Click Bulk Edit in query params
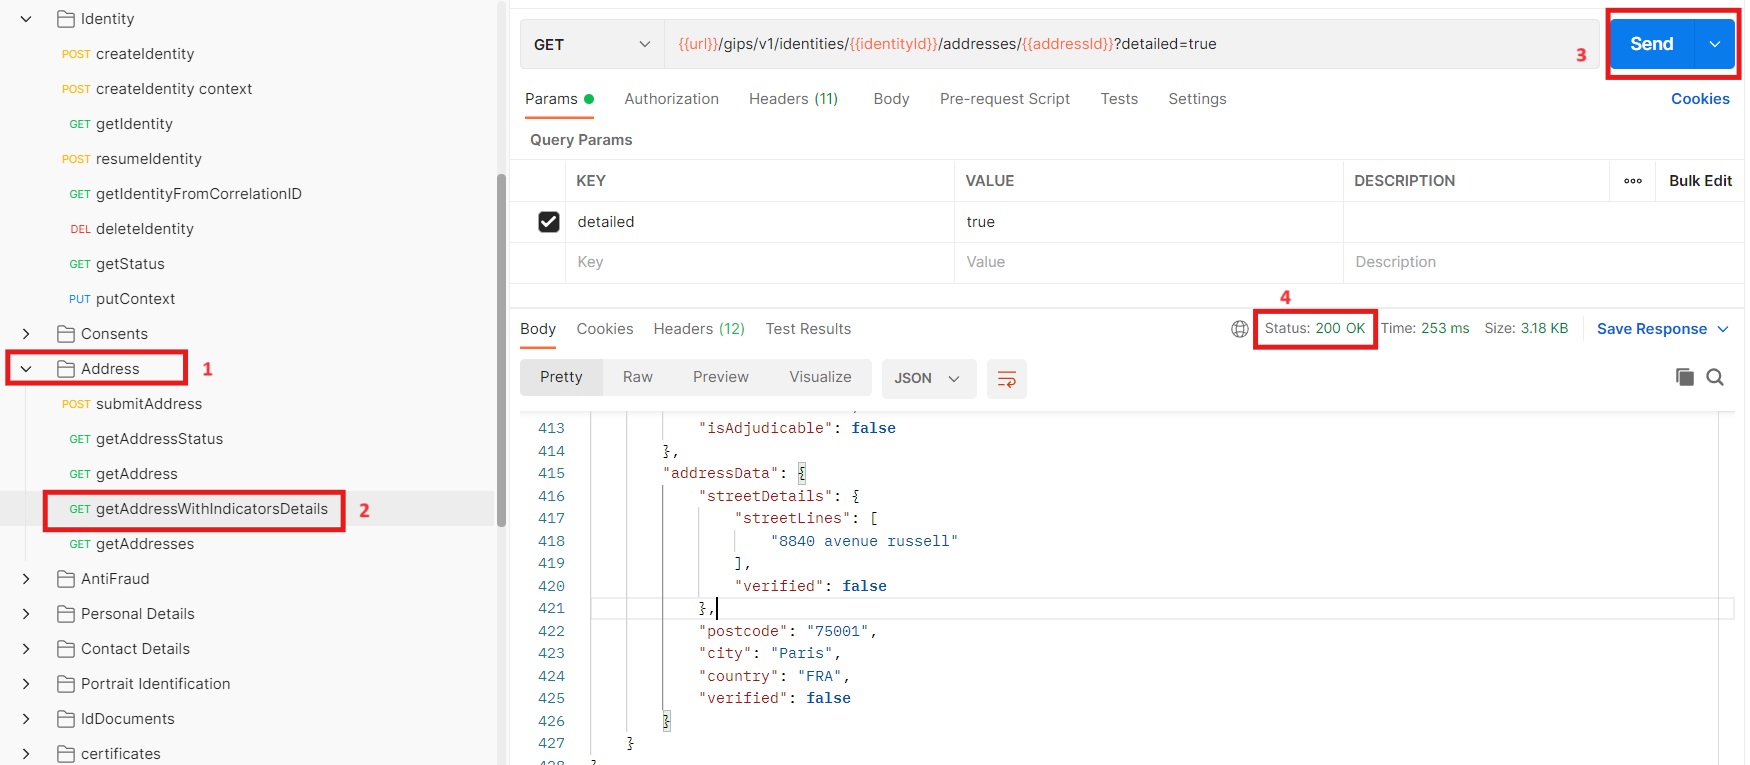 click(x=1700, y=181)
